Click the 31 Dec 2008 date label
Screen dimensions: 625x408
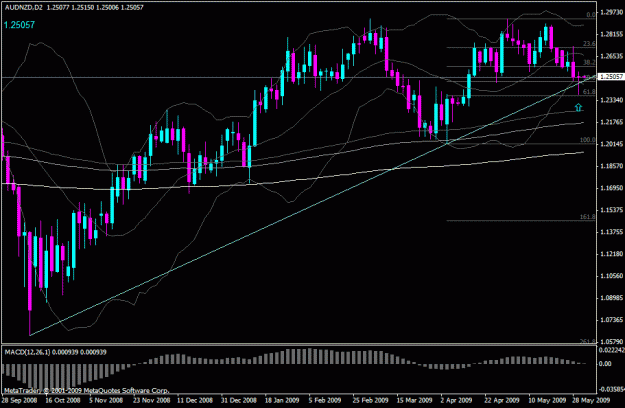tap(239, 400)
